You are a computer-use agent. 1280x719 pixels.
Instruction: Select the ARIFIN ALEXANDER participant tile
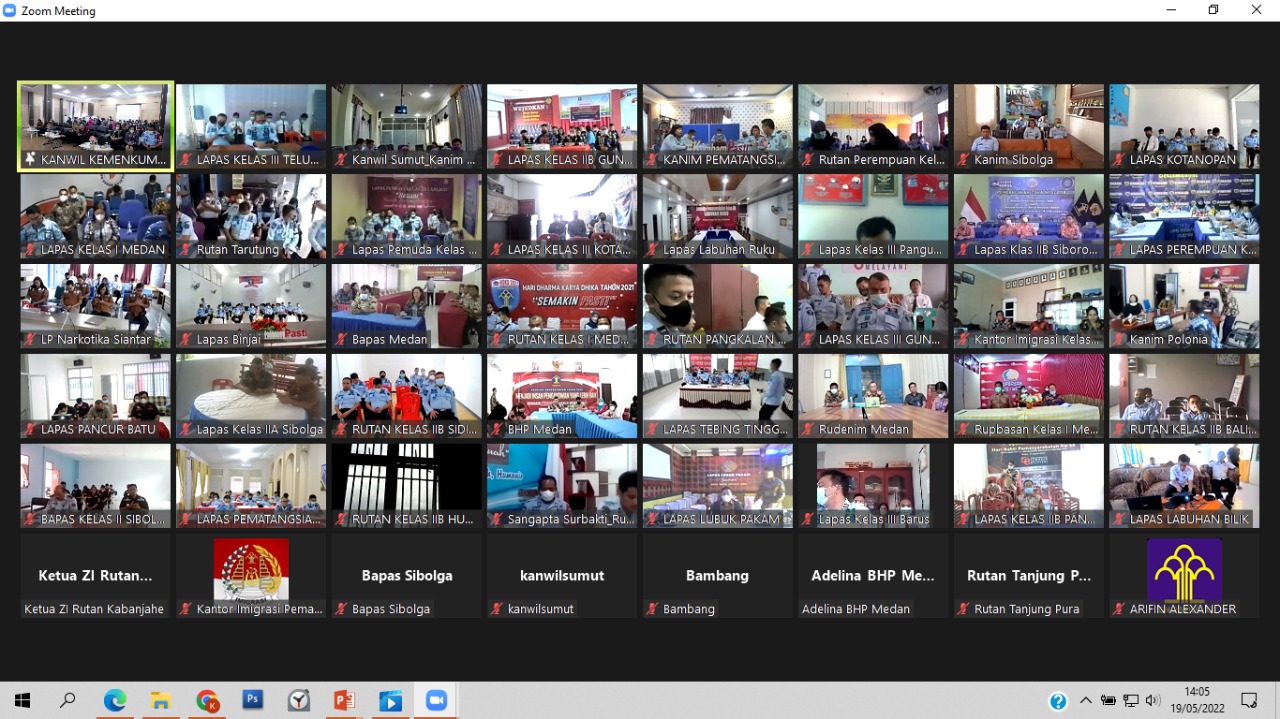pyautogui.click(x=1184, y=576)
